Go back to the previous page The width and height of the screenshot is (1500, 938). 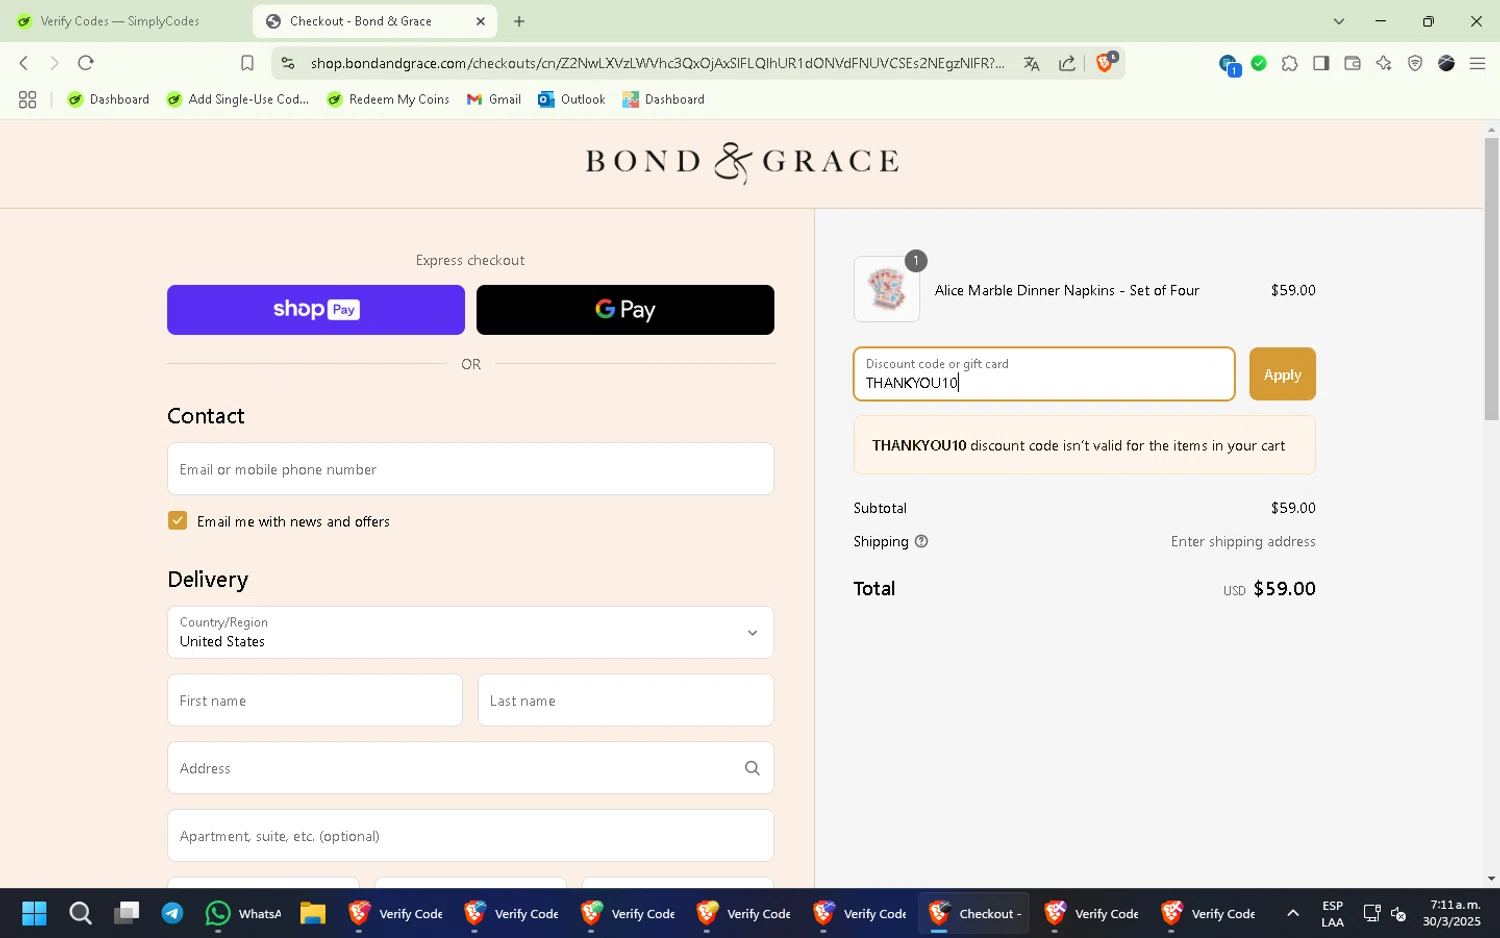[24, 63]
